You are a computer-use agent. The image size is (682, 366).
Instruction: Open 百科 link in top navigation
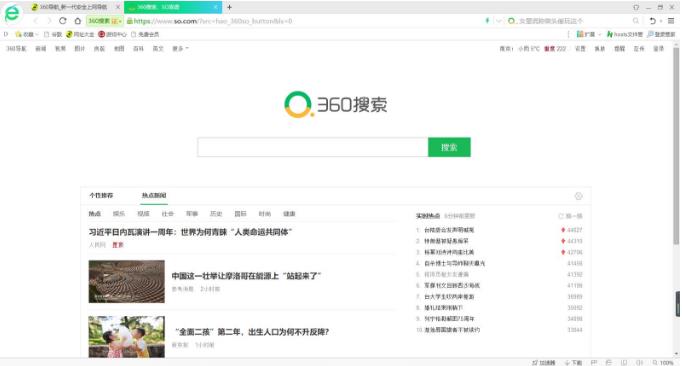(x=138, y=48)
